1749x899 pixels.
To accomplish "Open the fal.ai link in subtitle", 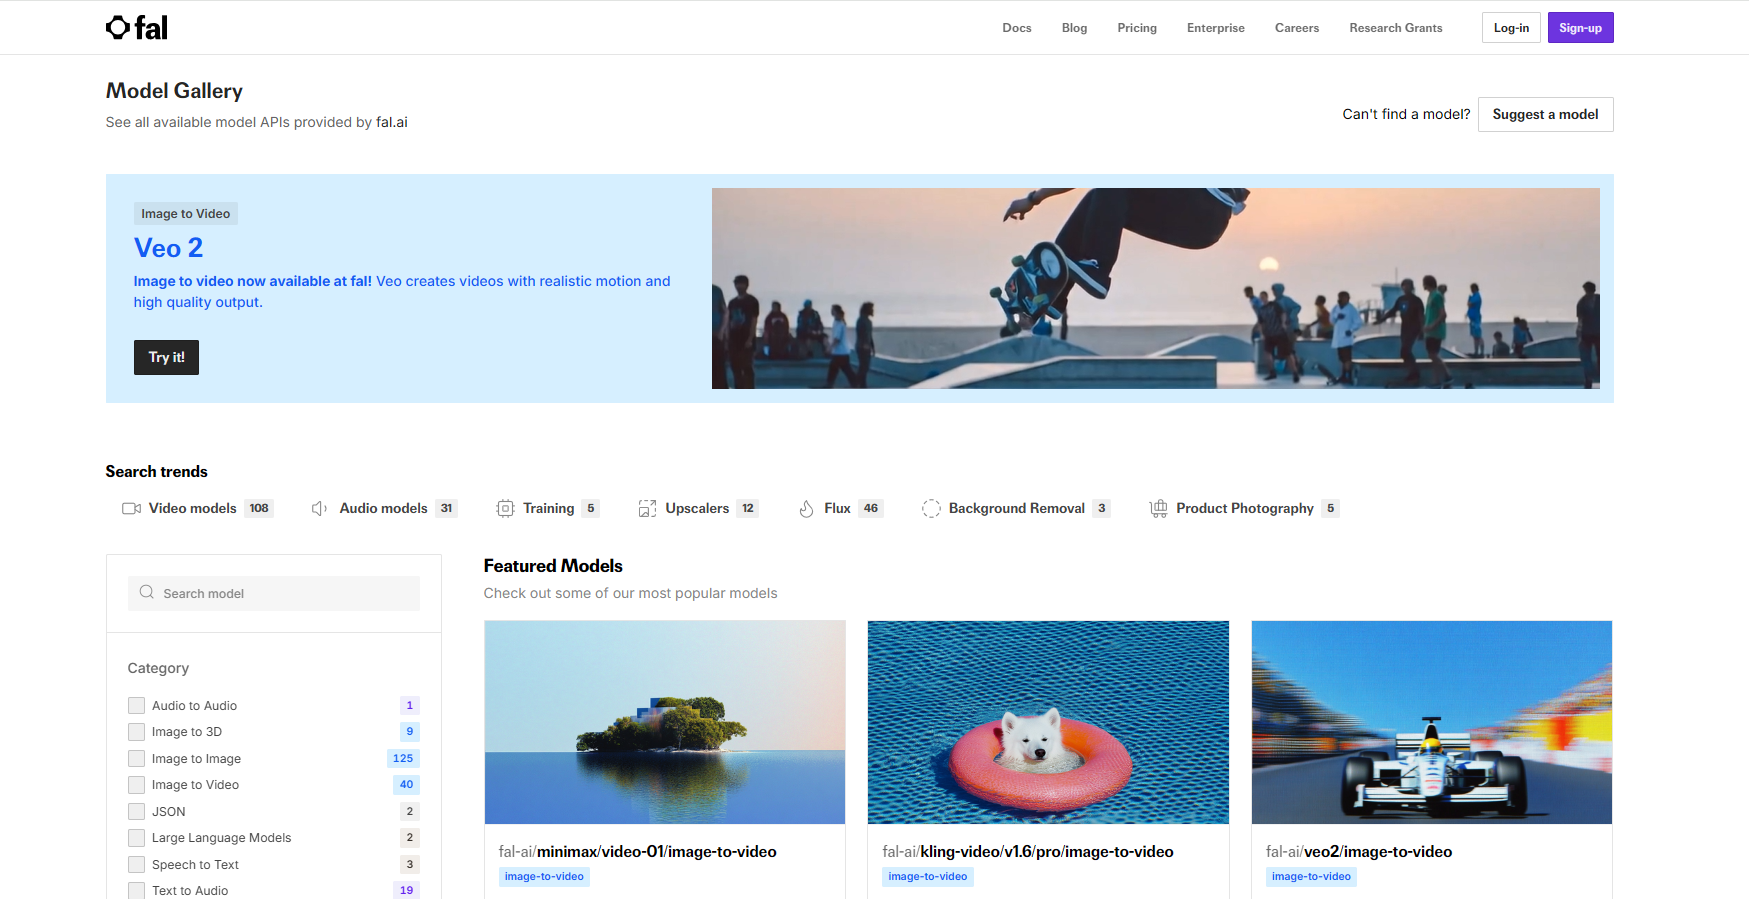I will coord(392,122).
